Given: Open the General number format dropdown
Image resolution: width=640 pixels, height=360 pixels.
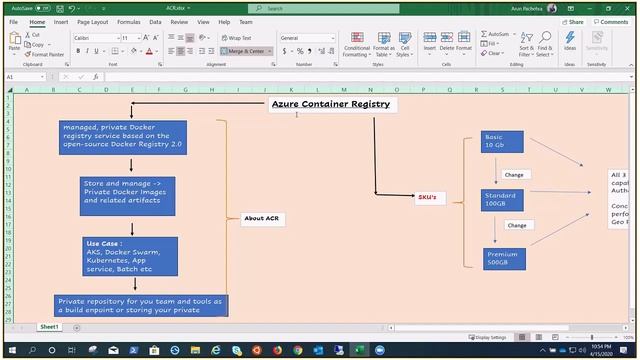Looking at the screenshot, I should [x=333, y=38].
